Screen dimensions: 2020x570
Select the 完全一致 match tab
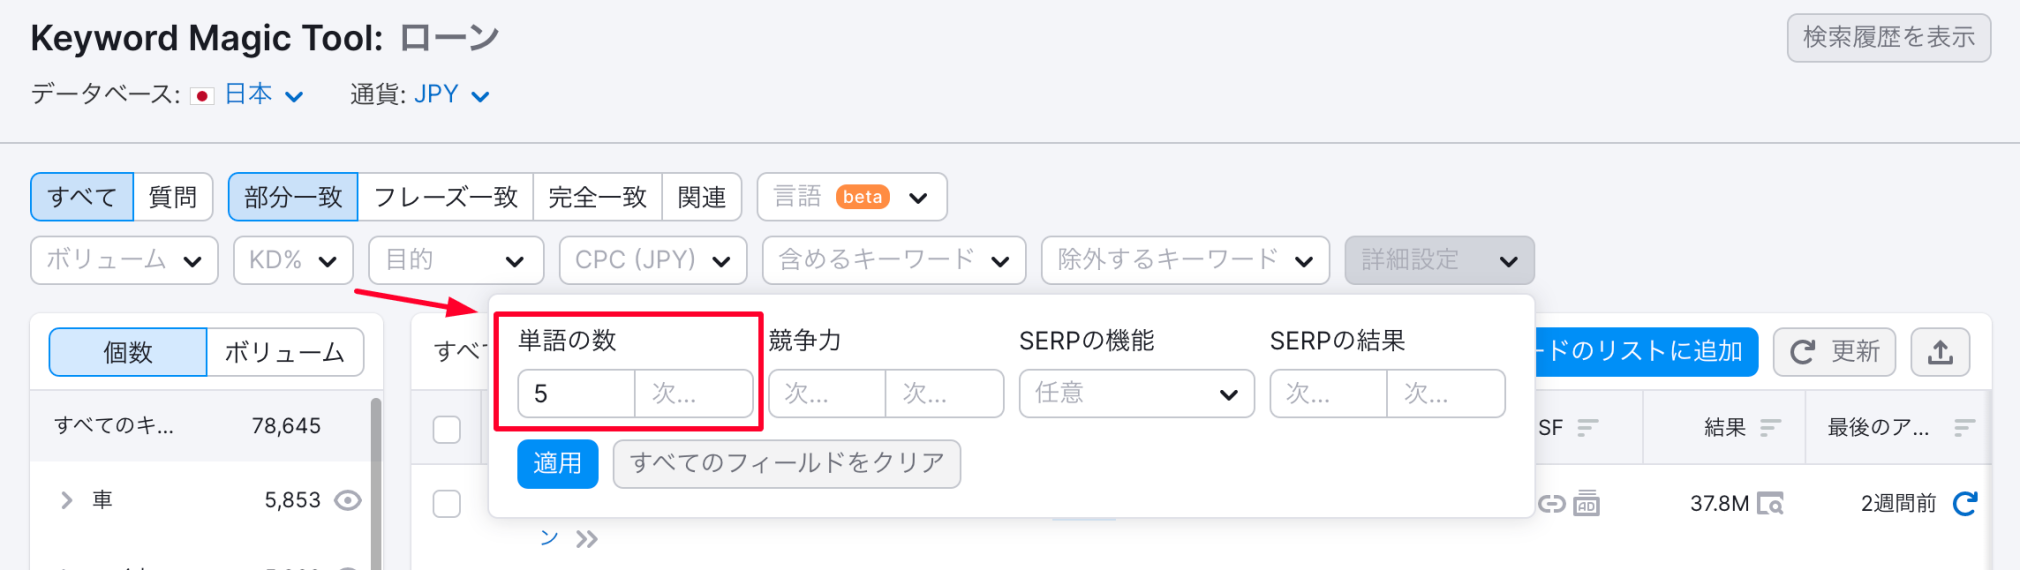(598, 197)
